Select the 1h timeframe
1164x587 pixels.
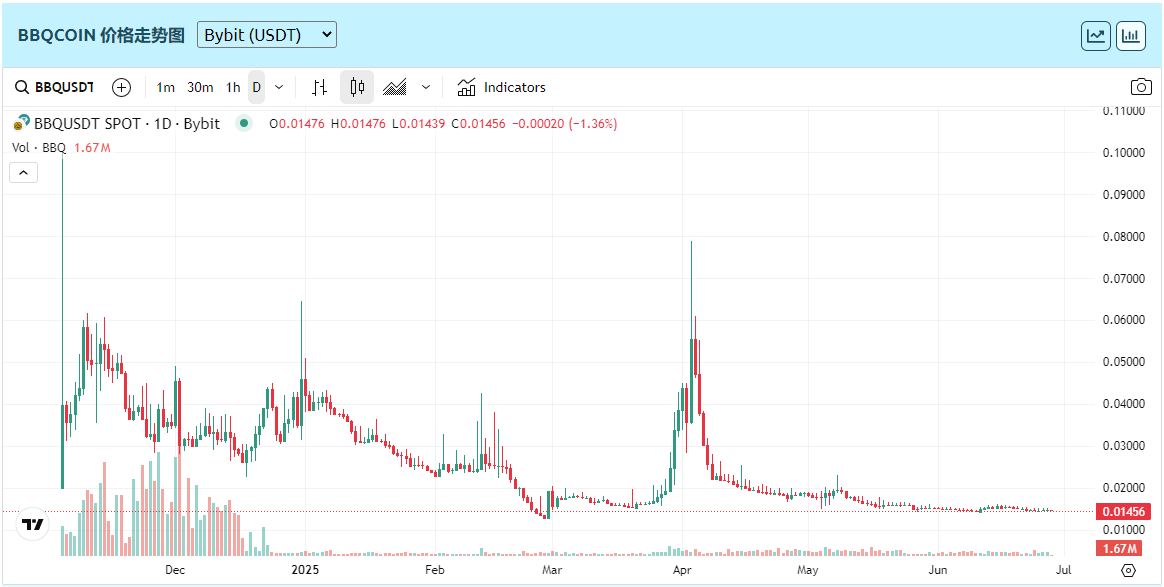[x=232, y=87]
